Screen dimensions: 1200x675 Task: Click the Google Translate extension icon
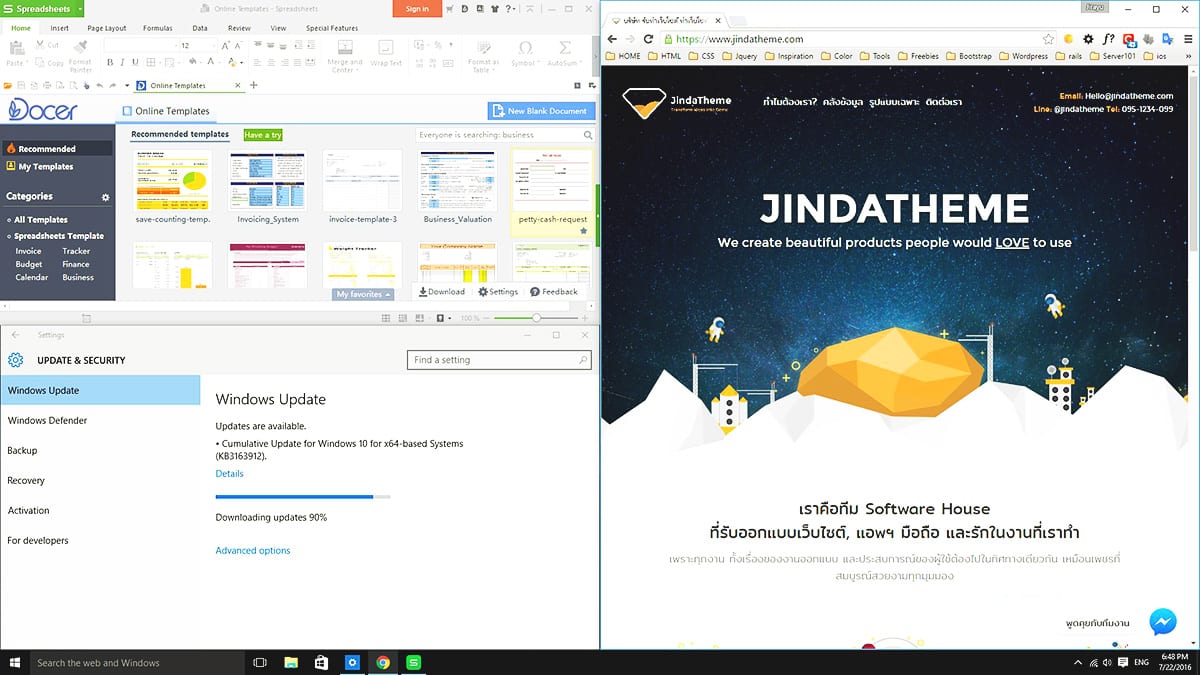click(1168, 39)
